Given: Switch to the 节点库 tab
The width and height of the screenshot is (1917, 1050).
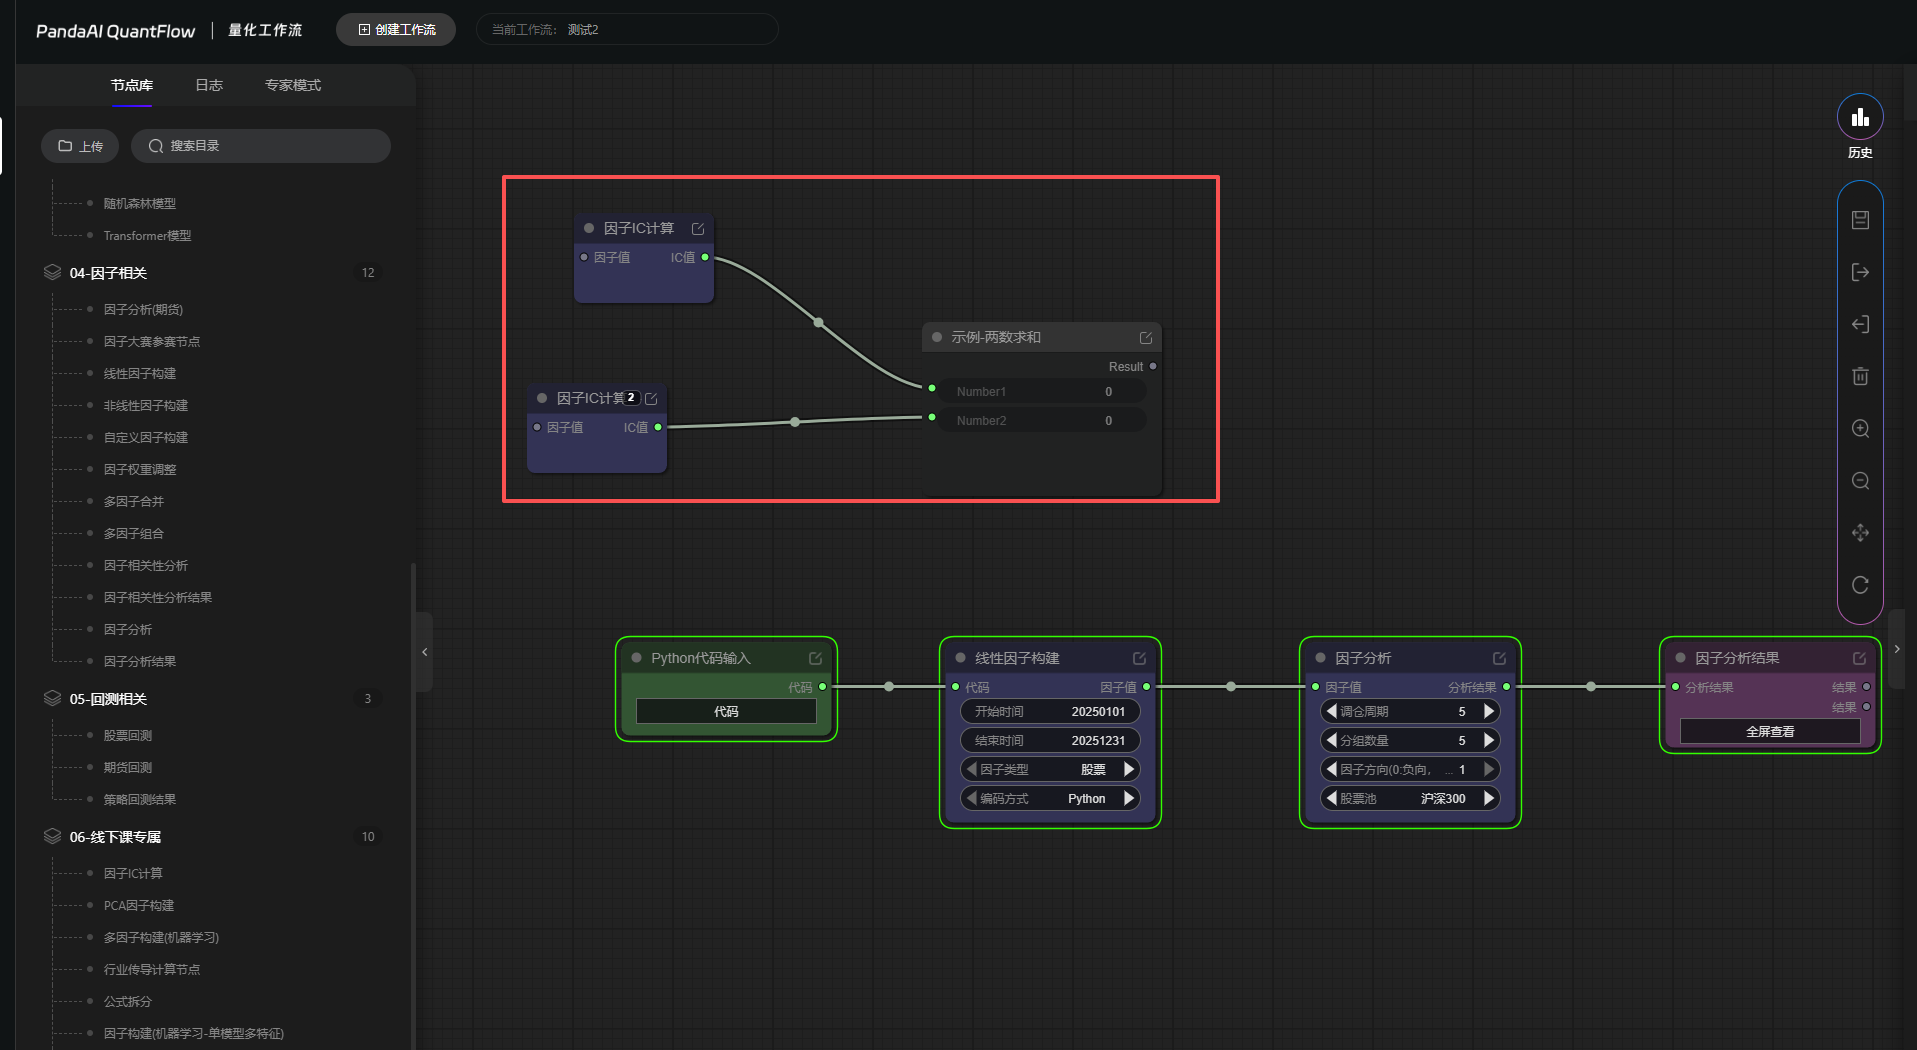Looking at the screenshot, I should pos(132,85).
